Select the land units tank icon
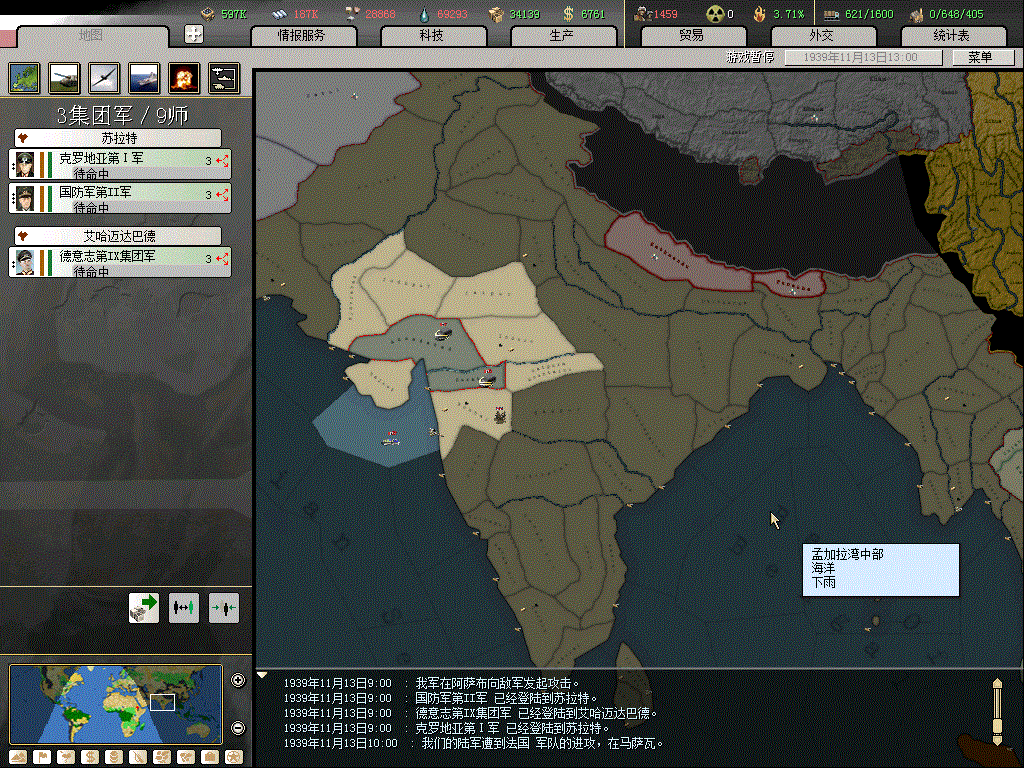 tap(64, 77)
